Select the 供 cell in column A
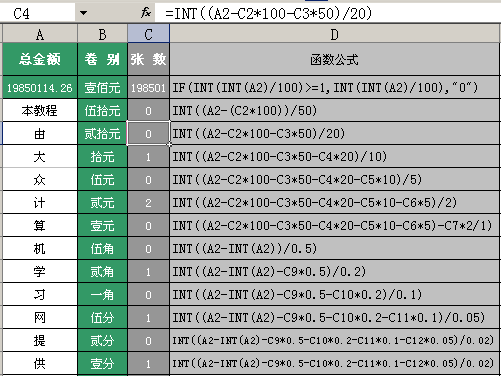The image size is (501, 376). [40, 363]
